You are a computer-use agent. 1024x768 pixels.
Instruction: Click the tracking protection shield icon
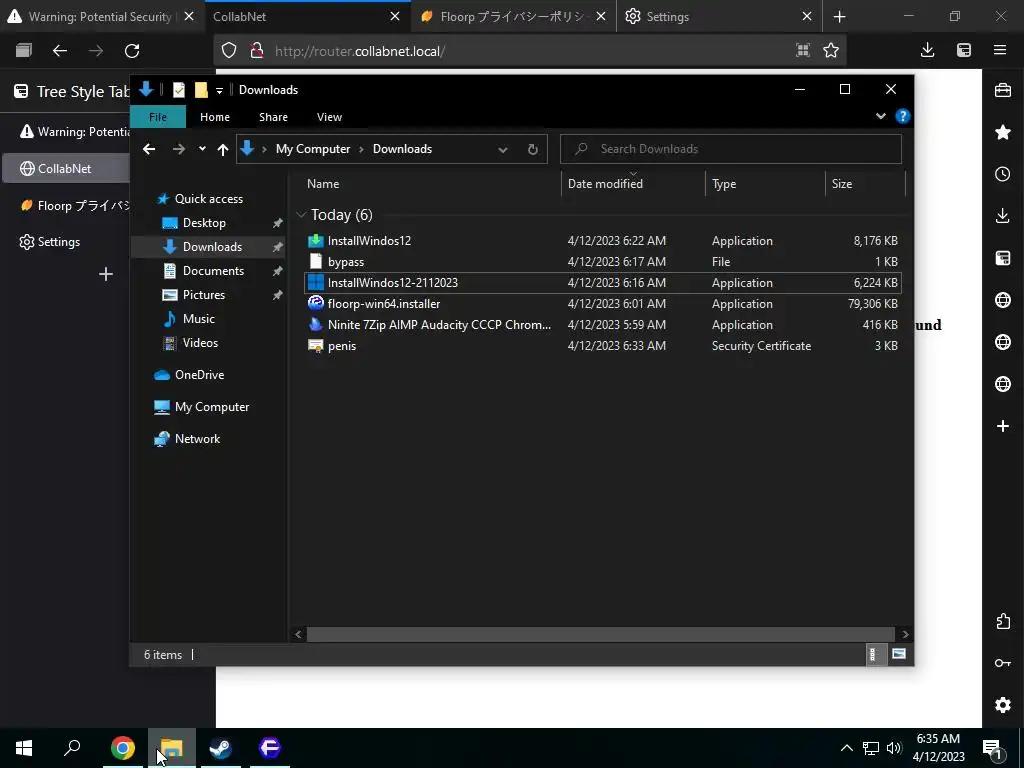229,50
